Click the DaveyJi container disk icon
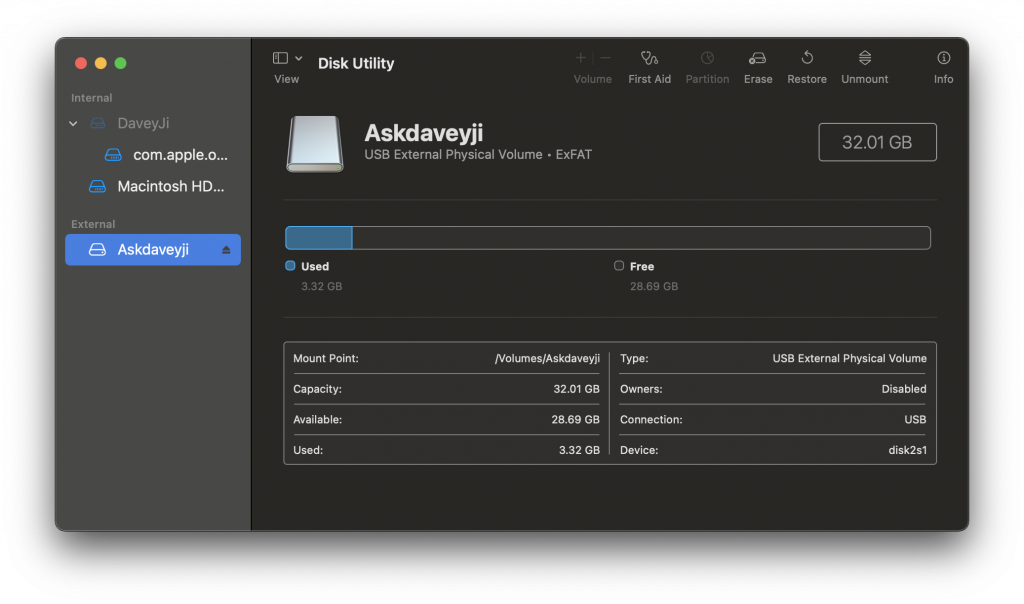This screenshot has height=604, width=1024. pos(97,123)
